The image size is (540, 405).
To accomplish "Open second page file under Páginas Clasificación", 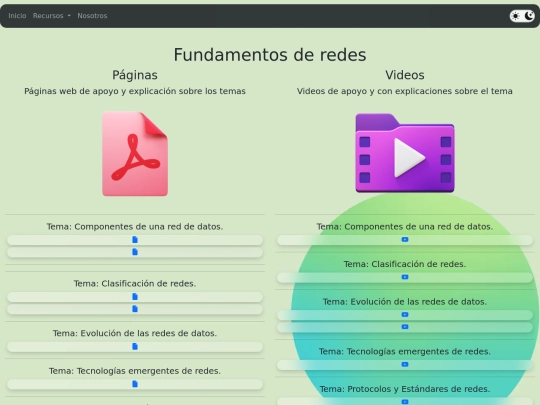I will tap(135, 309).
